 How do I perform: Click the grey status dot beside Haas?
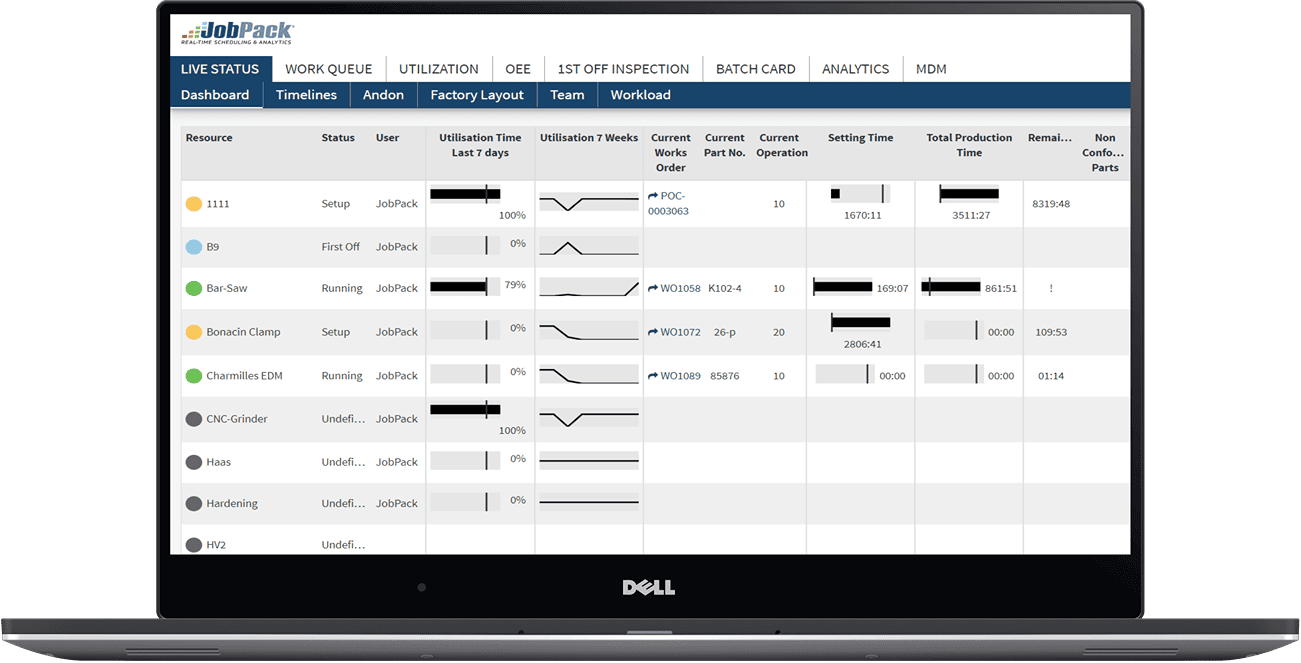point(194,462)
